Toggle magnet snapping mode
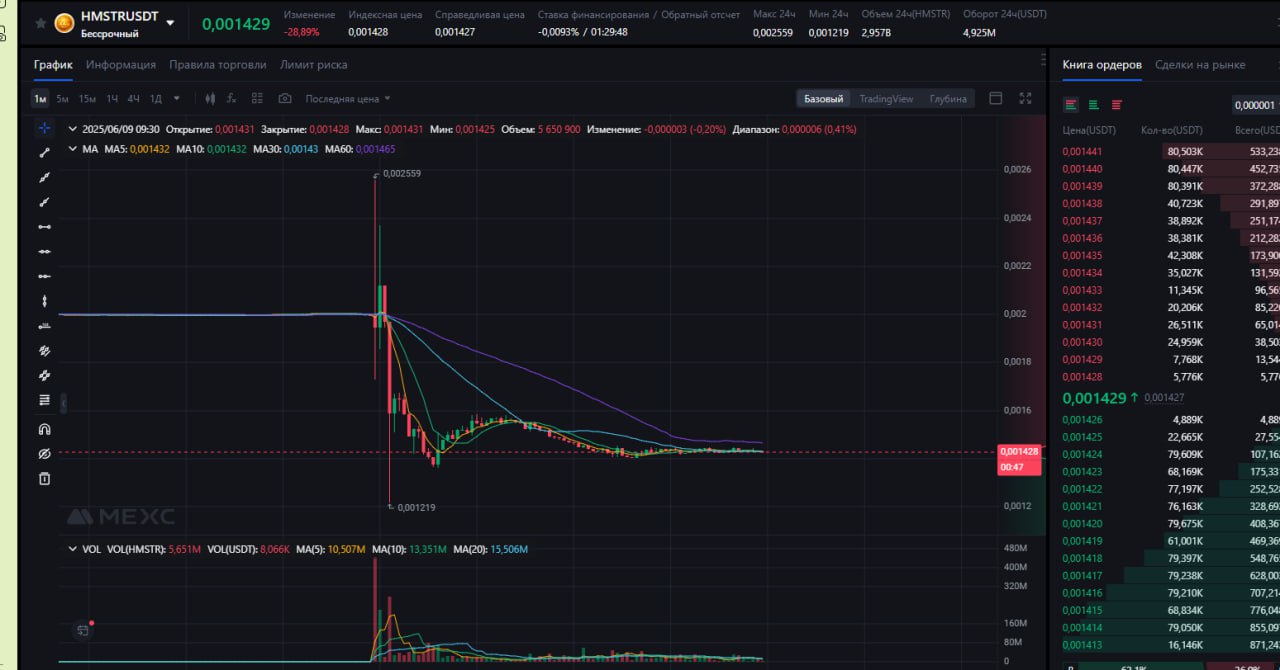1280x670 pixels. pos(44,430)
